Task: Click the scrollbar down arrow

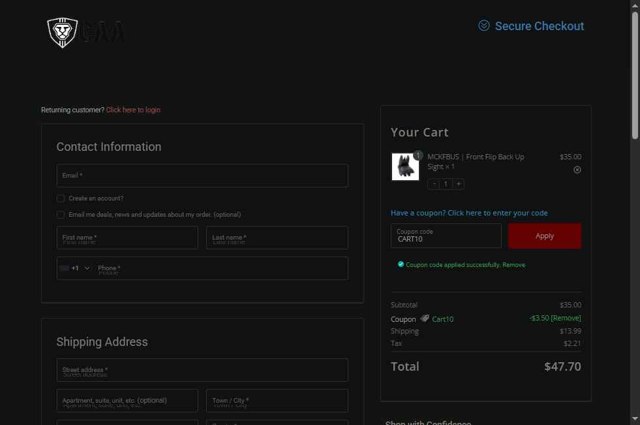Action: 635,418
